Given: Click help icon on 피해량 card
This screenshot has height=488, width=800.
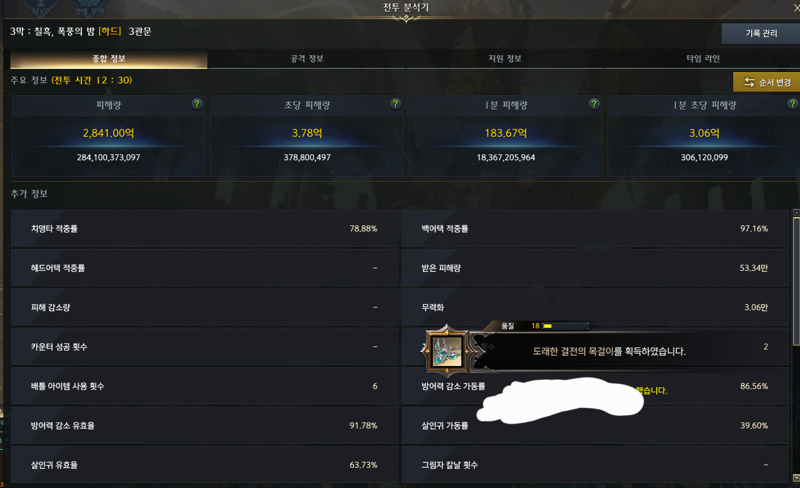Looking at the screenshot, I should coord(196,104).
